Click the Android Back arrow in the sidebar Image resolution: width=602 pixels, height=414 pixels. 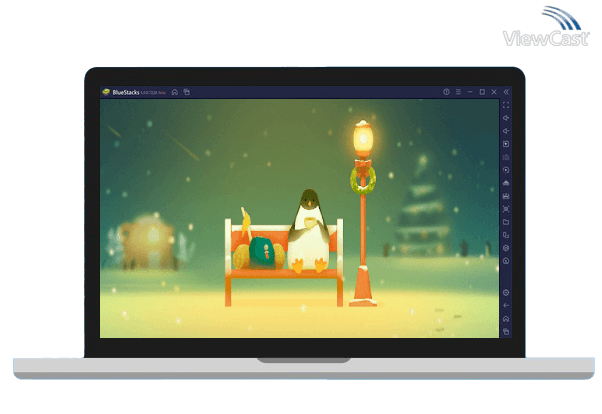(x=506, y=306)
